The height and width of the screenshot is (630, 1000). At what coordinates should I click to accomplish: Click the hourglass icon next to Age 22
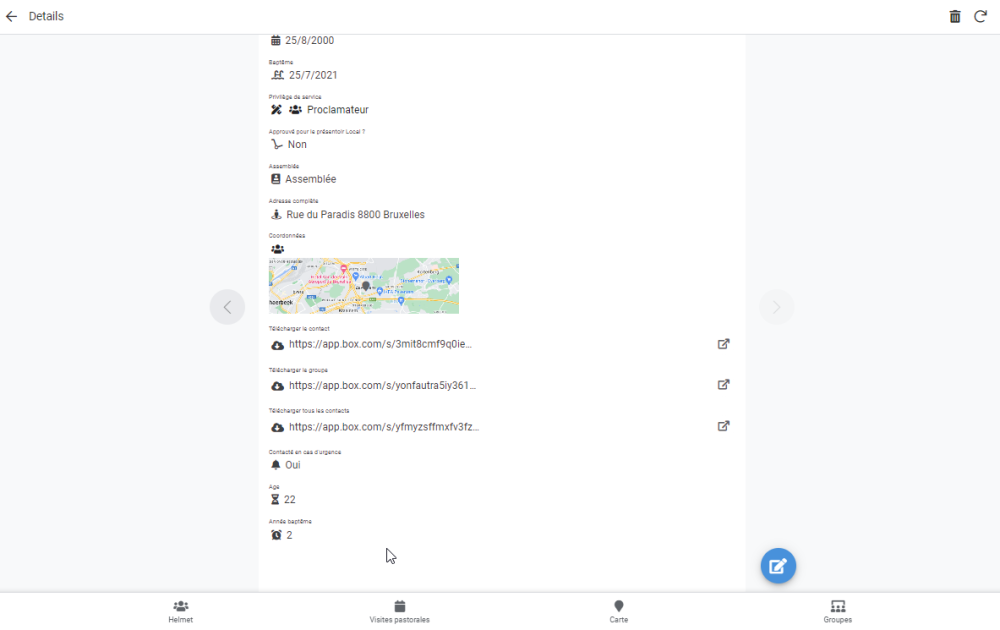coord(275,499)
